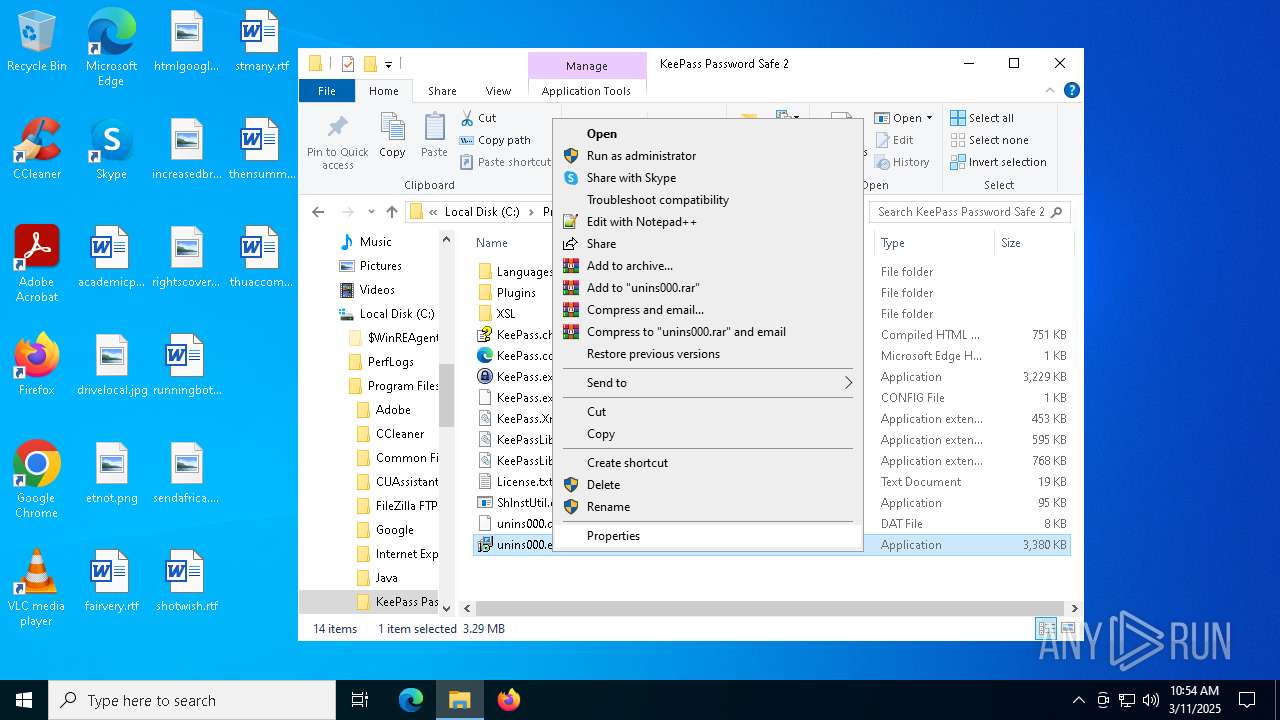The height and width of the screenshot is (720, 1280).
Task: Click Invert selection in ribbon
Action: coord(998,162)
